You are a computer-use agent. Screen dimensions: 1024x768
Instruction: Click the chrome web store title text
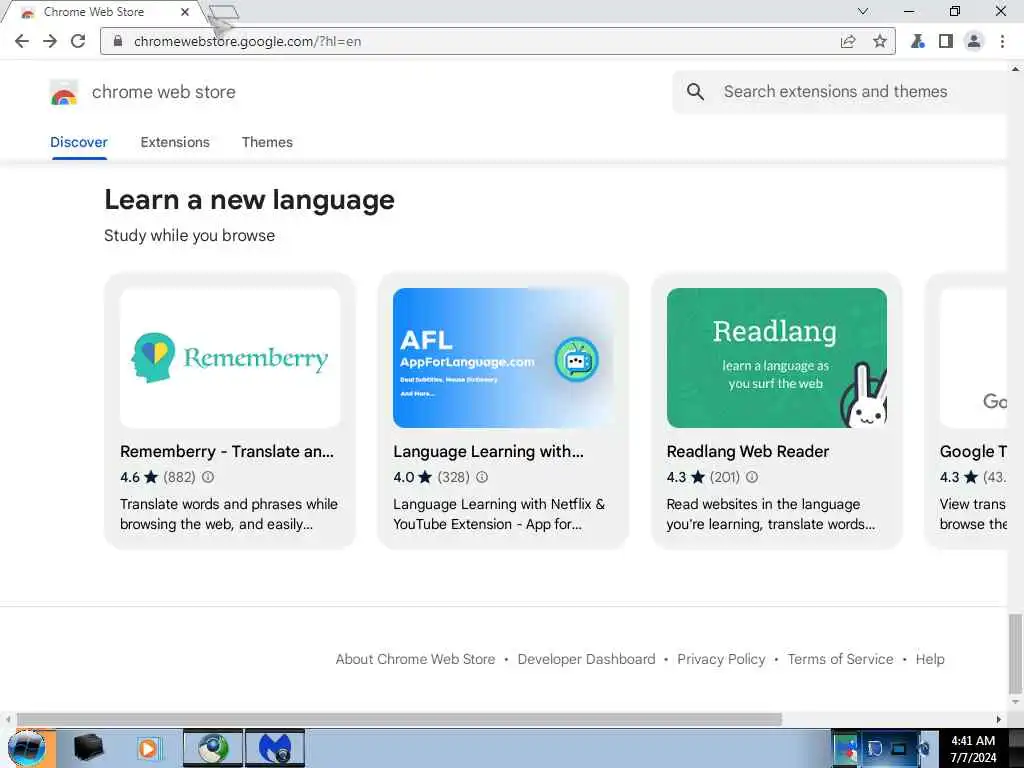coord(164,92)
